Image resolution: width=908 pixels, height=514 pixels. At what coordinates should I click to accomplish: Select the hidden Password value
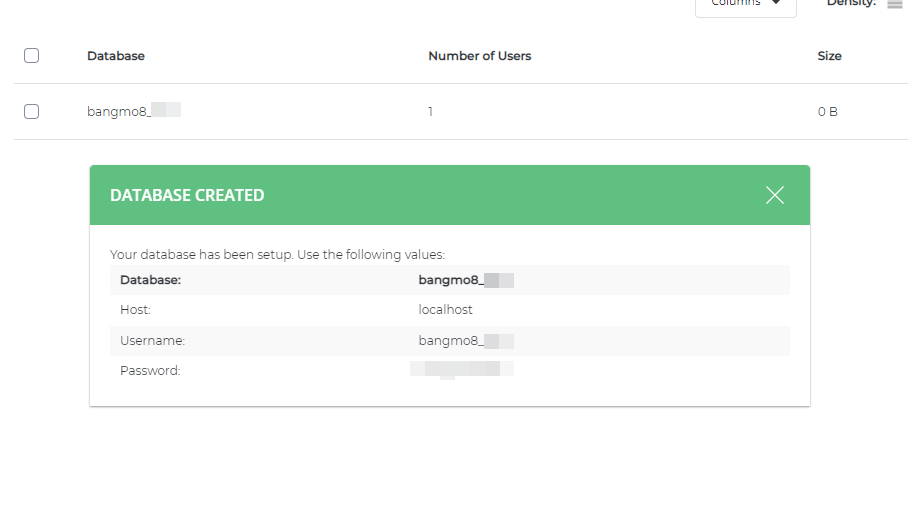[462, 369]
